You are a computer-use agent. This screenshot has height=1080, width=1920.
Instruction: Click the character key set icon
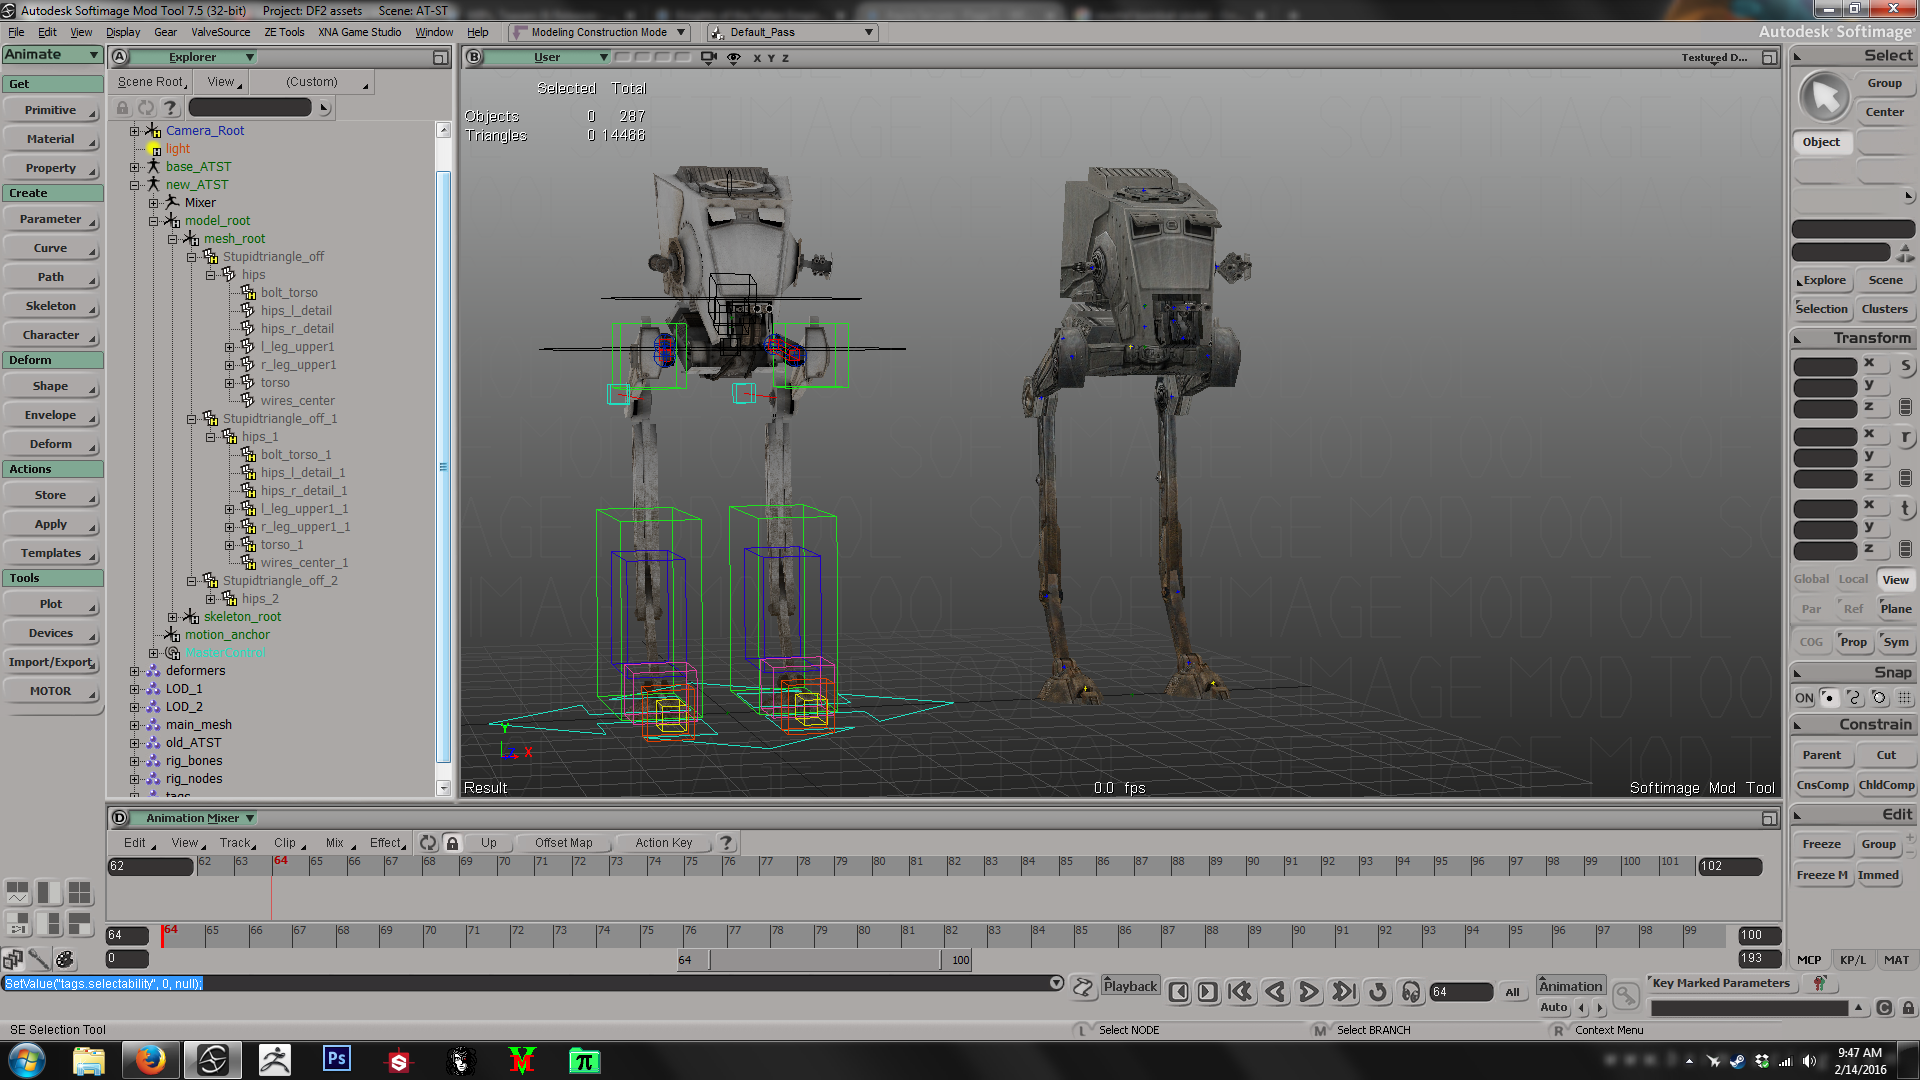(x=1820, y=984)
